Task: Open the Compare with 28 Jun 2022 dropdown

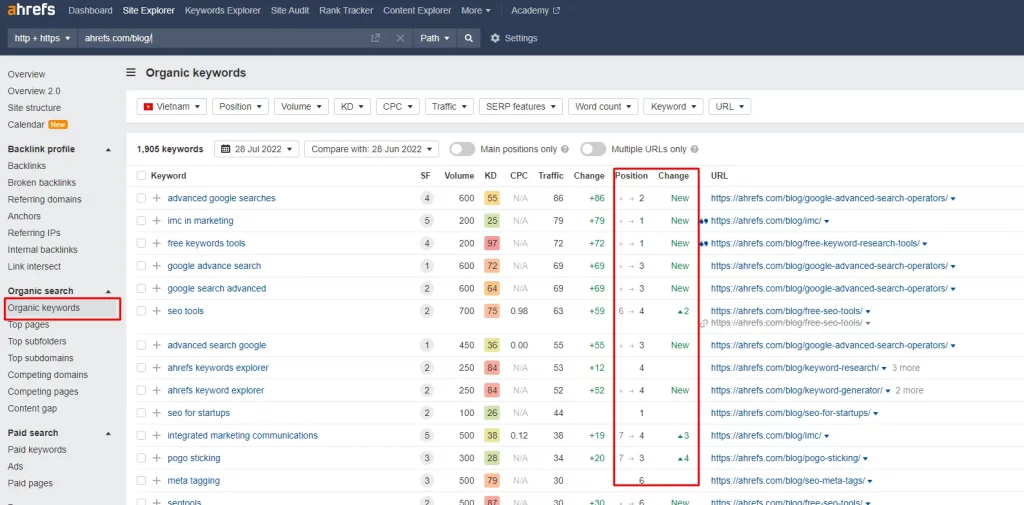Action: point(372,149)
